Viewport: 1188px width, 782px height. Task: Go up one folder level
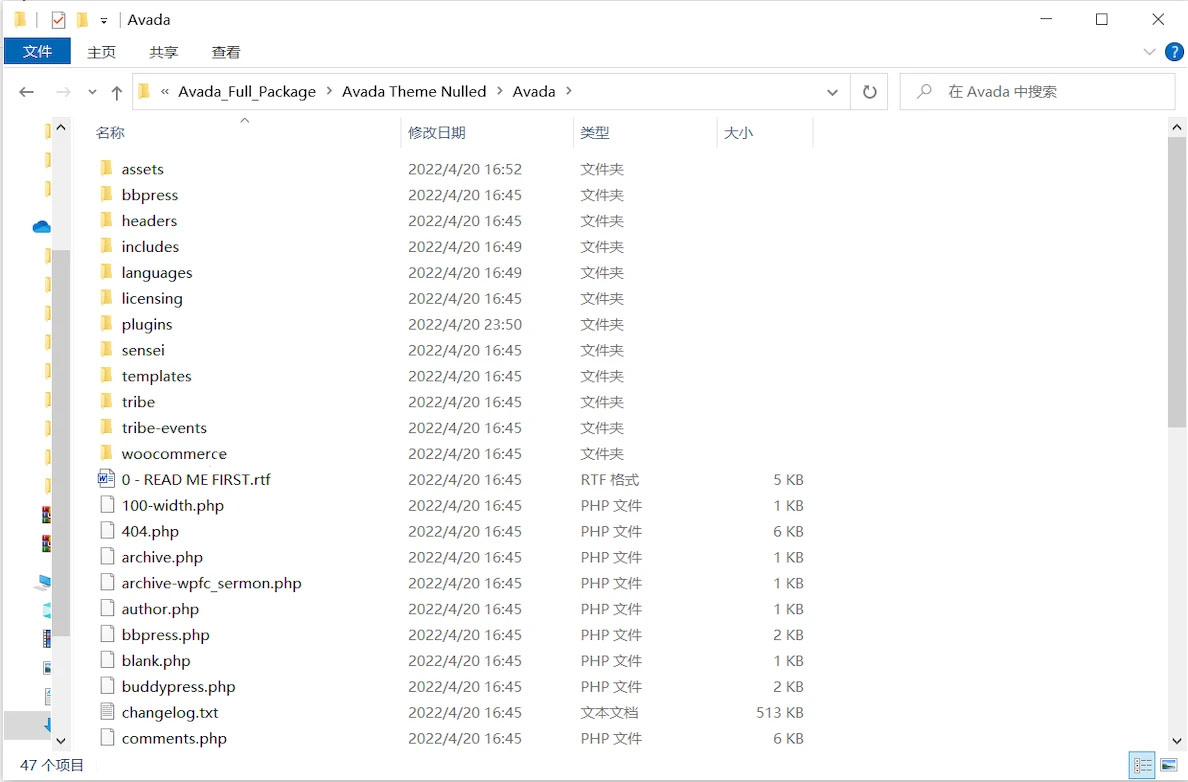tap(117, 92)
